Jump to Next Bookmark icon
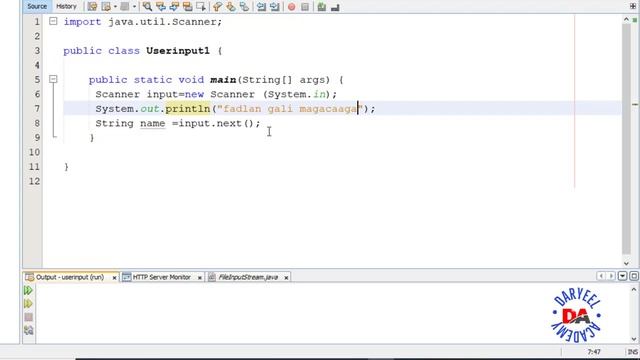Screen dimensions: 640x360 [x=231, y=7]
